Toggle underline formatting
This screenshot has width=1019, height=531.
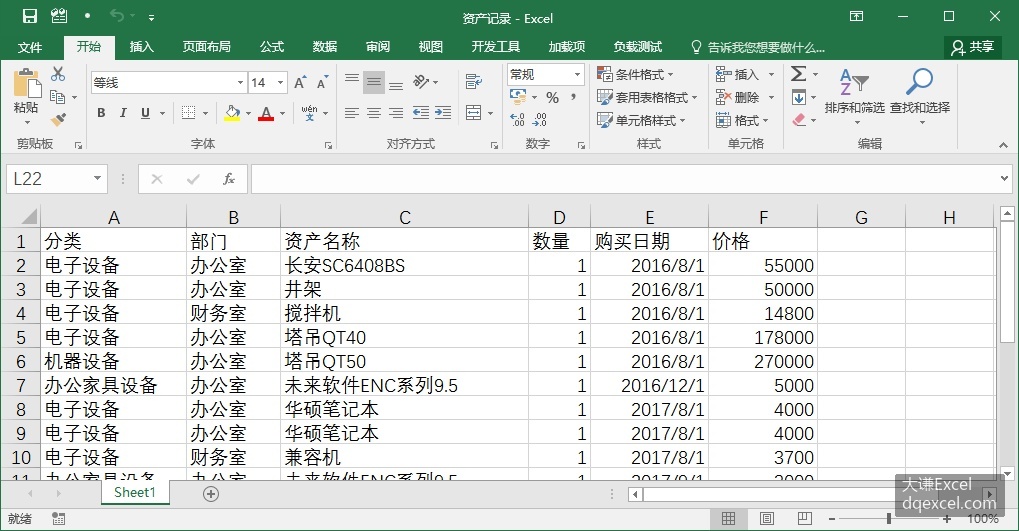click(145, 113)
